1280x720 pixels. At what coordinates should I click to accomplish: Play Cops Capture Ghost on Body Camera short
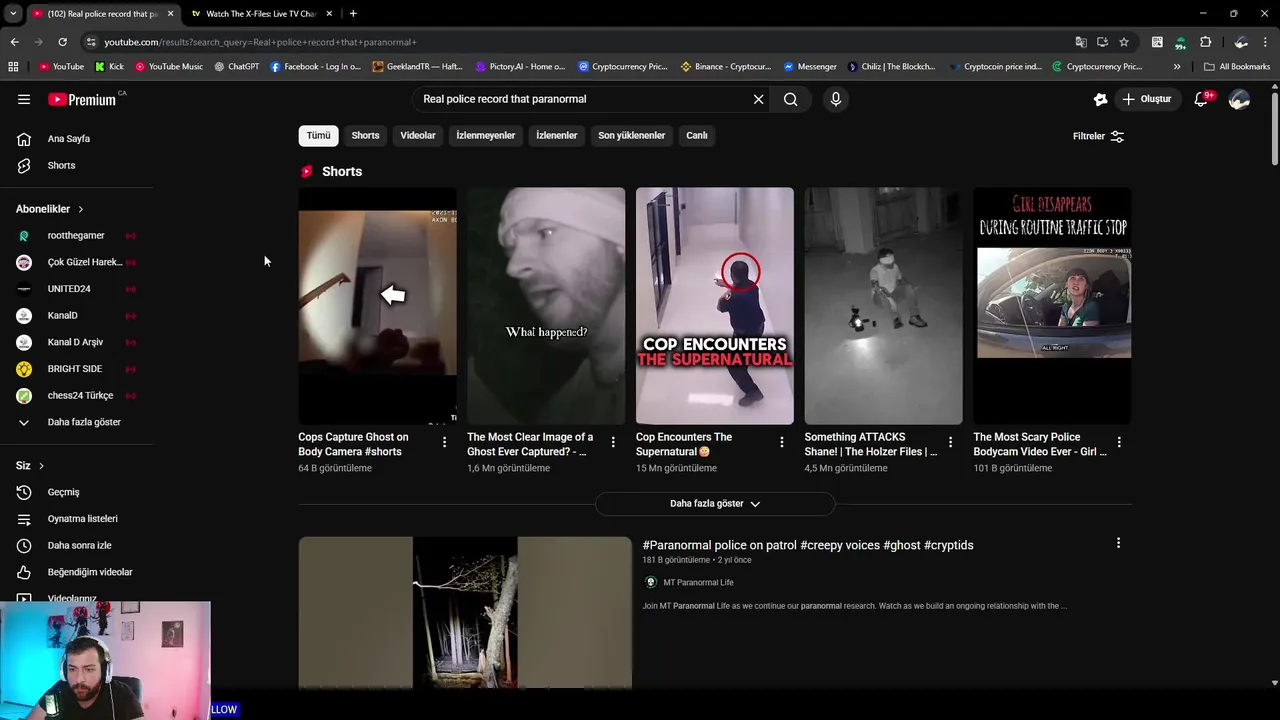click(377, 306)
